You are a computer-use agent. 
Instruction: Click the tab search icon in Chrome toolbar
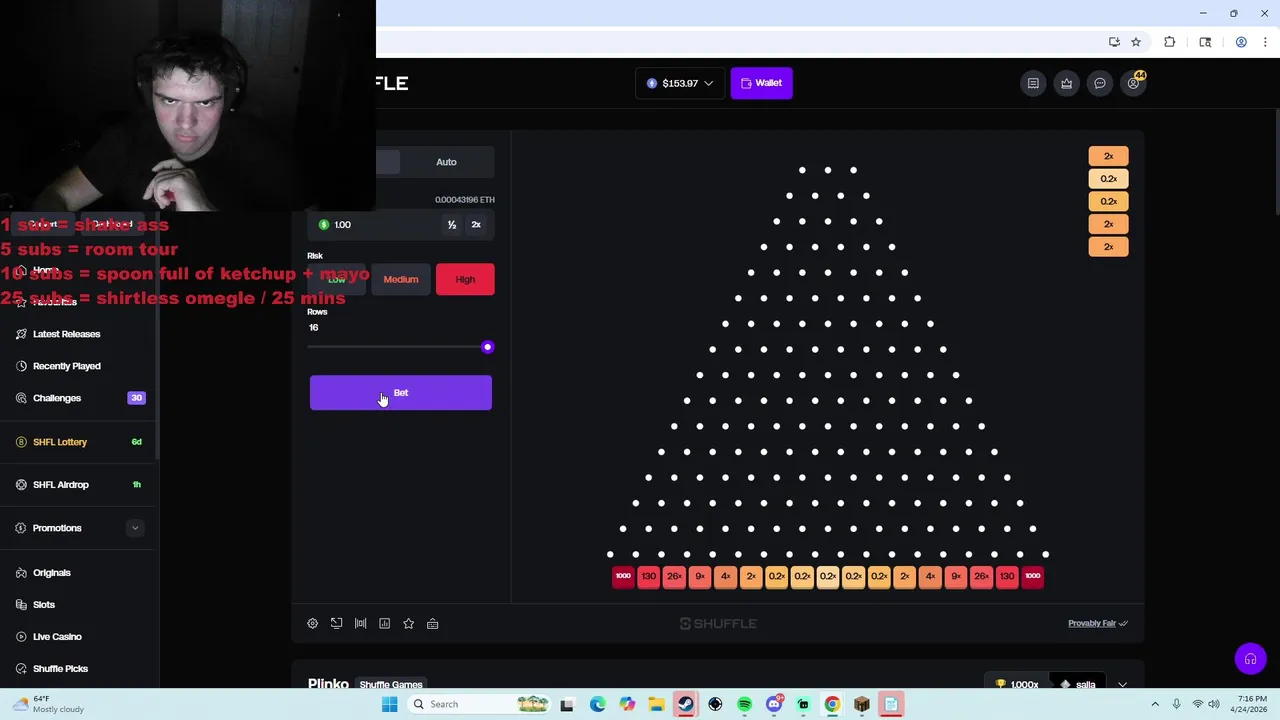[1205, 42]
